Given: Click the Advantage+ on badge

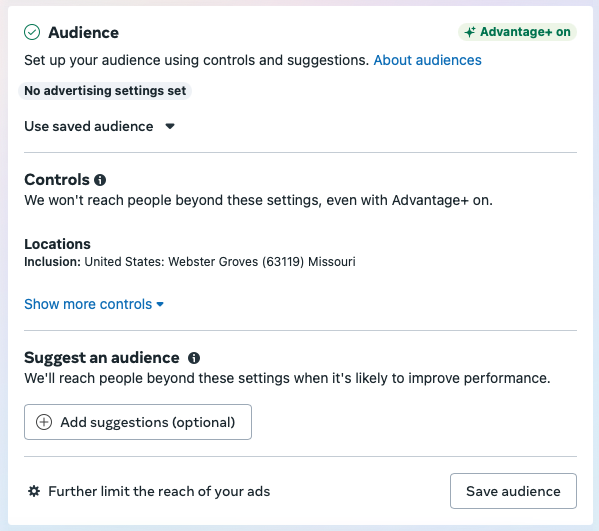Looking at the screenshot, I should click(517, 32).
